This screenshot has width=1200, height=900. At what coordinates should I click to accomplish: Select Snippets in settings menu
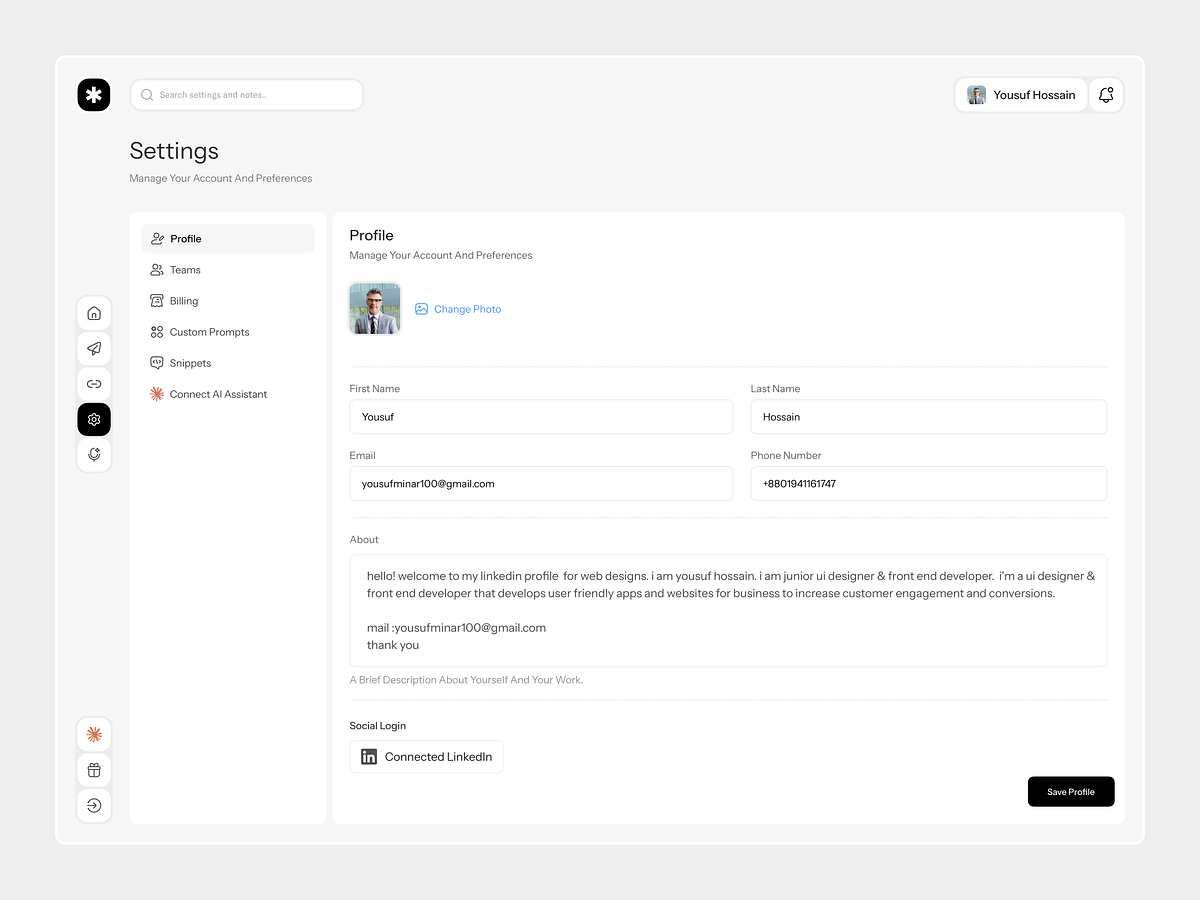coord(228,363)
